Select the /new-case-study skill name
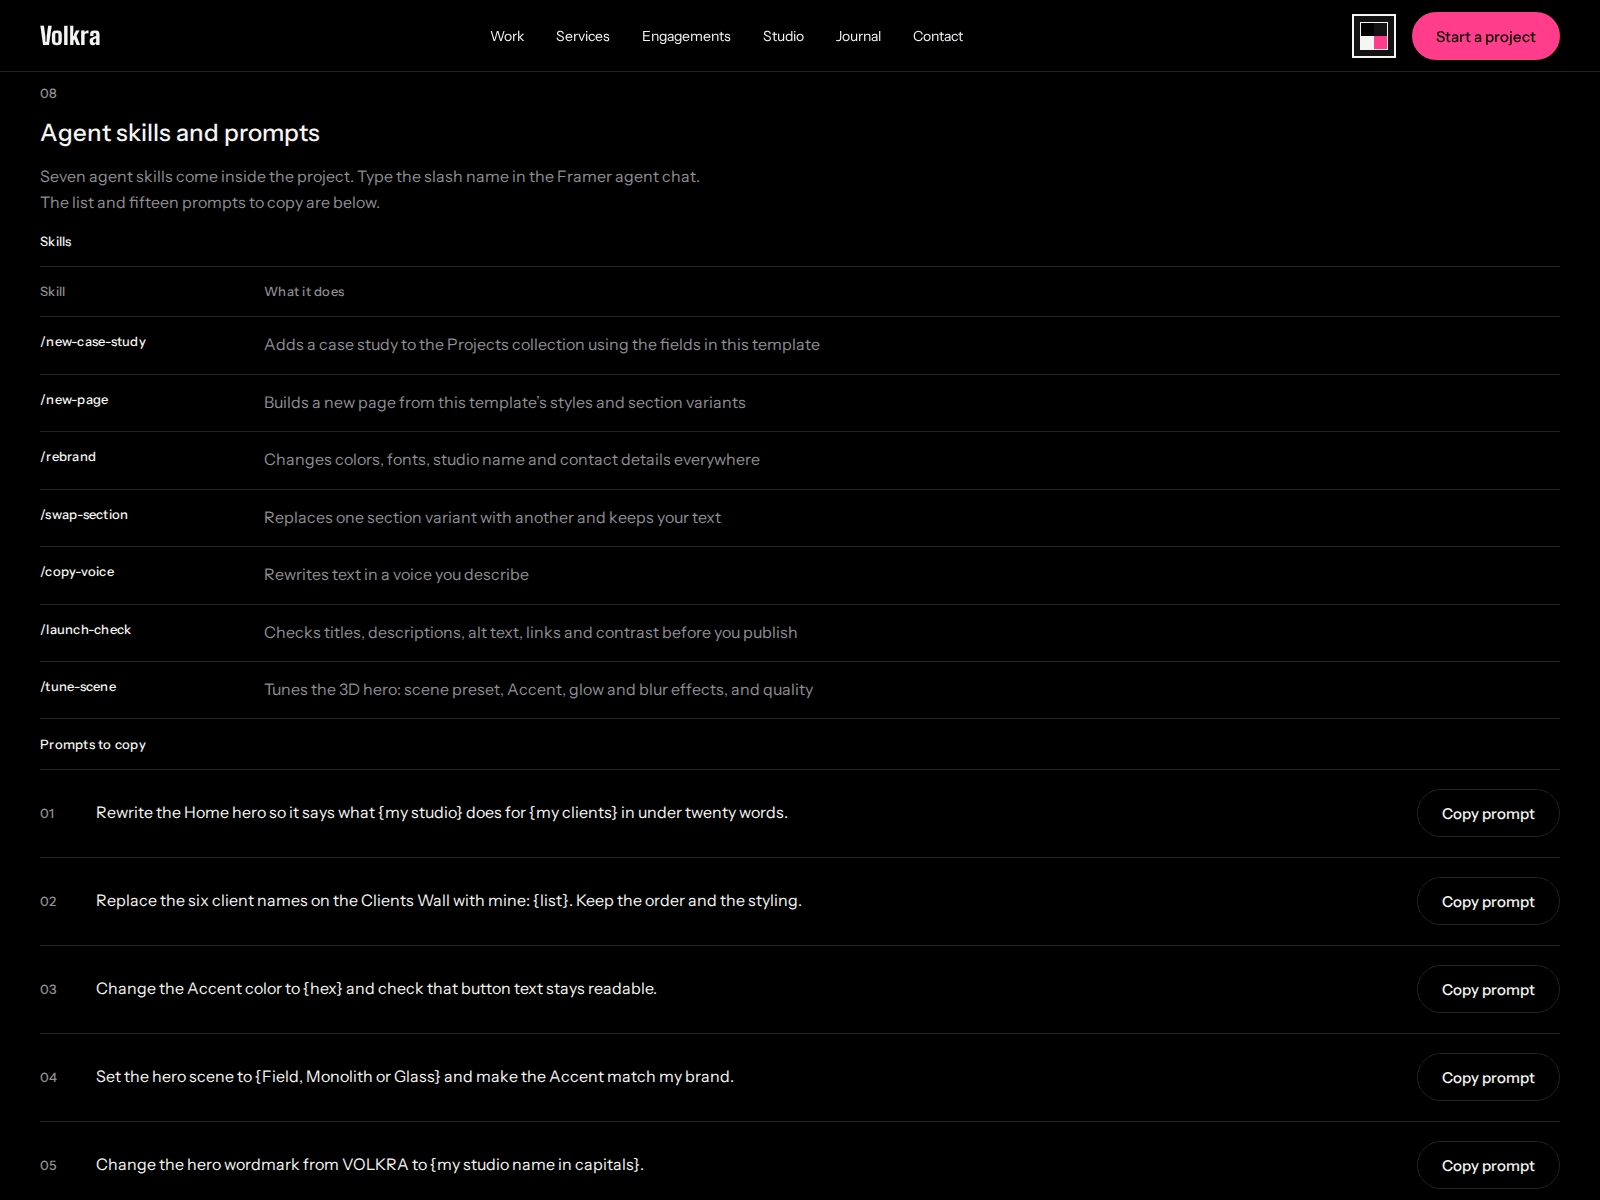Viewport: 1600px width, 1200px height. tap(93, 342)
